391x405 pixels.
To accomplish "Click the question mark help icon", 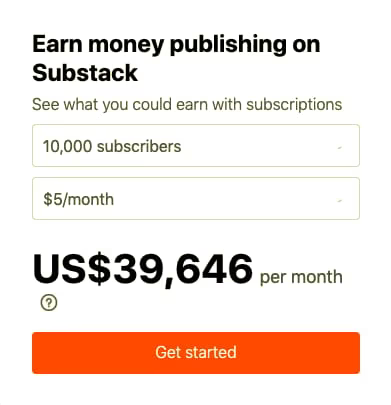I will click(x=49, y=303).
